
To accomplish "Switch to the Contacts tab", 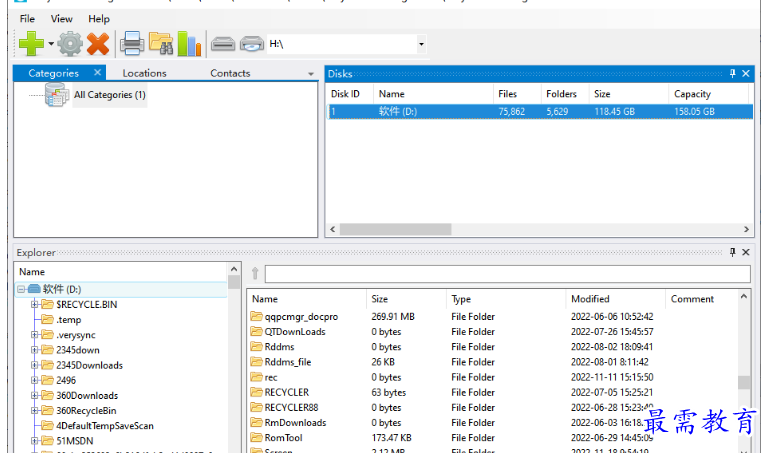I will coord(230,73).
